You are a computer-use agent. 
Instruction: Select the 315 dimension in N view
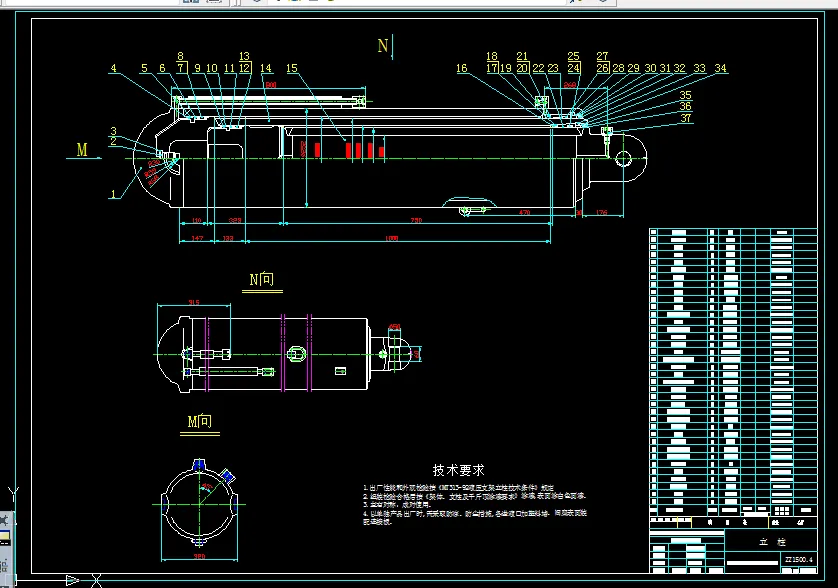[193, 303]
